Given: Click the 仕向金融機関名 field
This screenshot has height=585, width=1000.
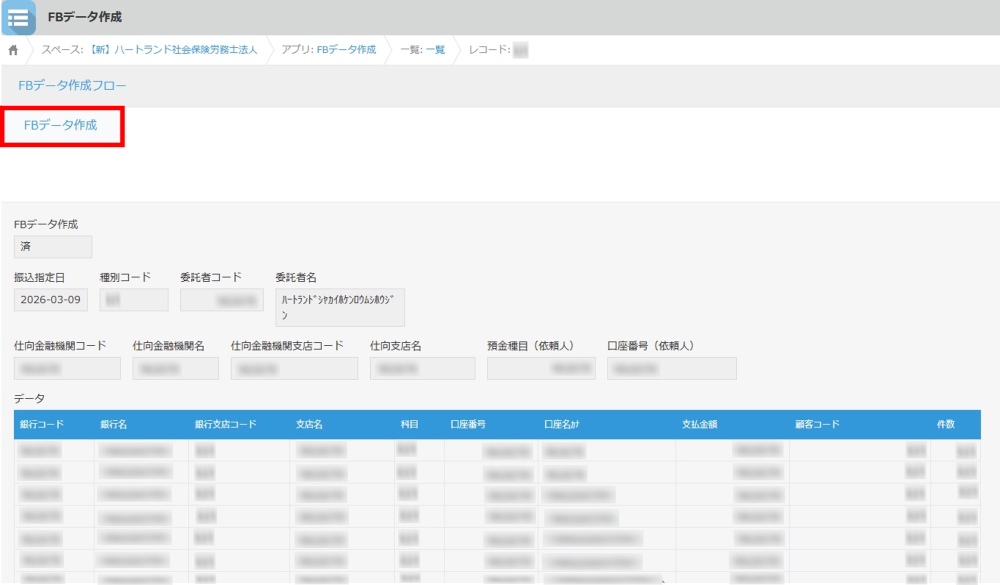Looking at the screenshot, I should coord(175,369).
